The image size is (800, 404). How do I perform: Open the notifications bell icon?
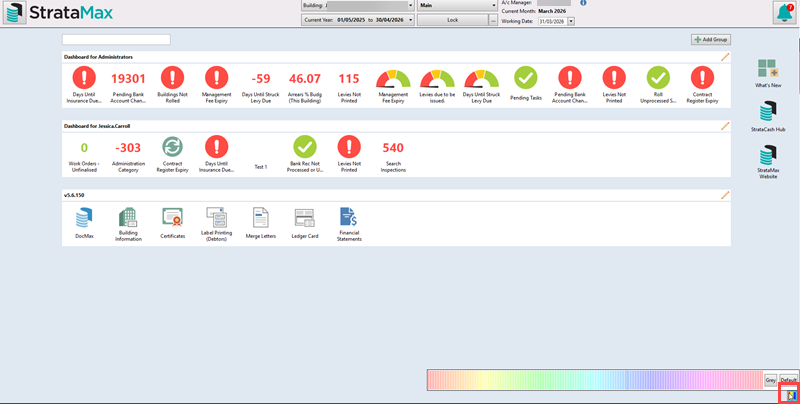[784, 13]
